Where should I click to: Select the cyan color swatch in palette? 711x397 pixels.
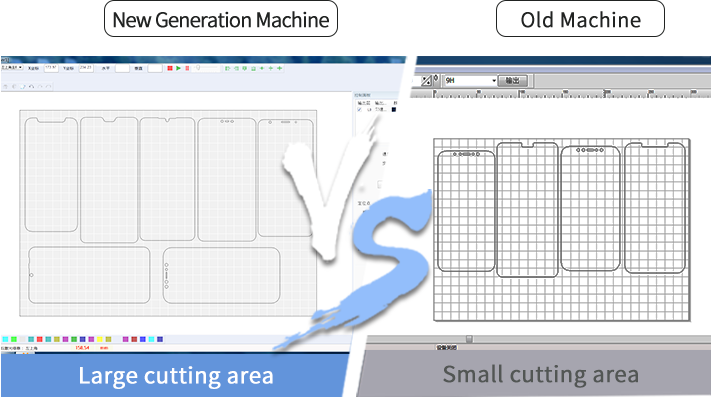[x=5, y=339]
